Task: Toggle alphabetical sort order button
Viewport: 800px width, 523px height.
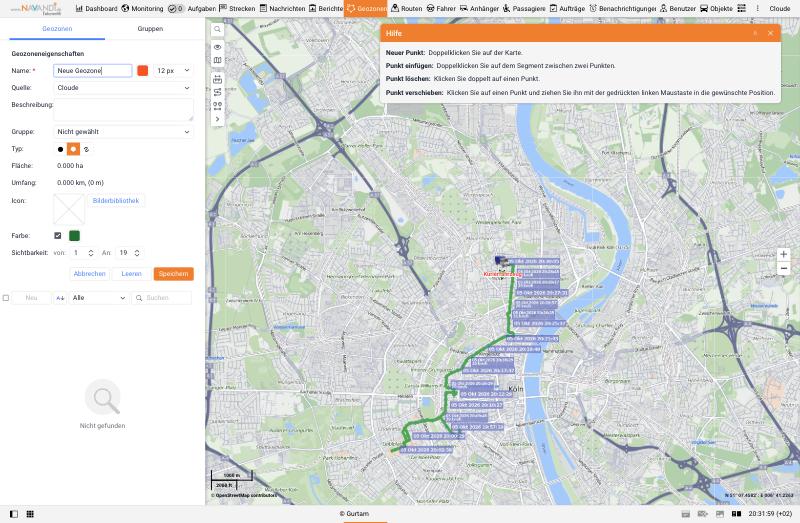Action: [x=60, y=298]
